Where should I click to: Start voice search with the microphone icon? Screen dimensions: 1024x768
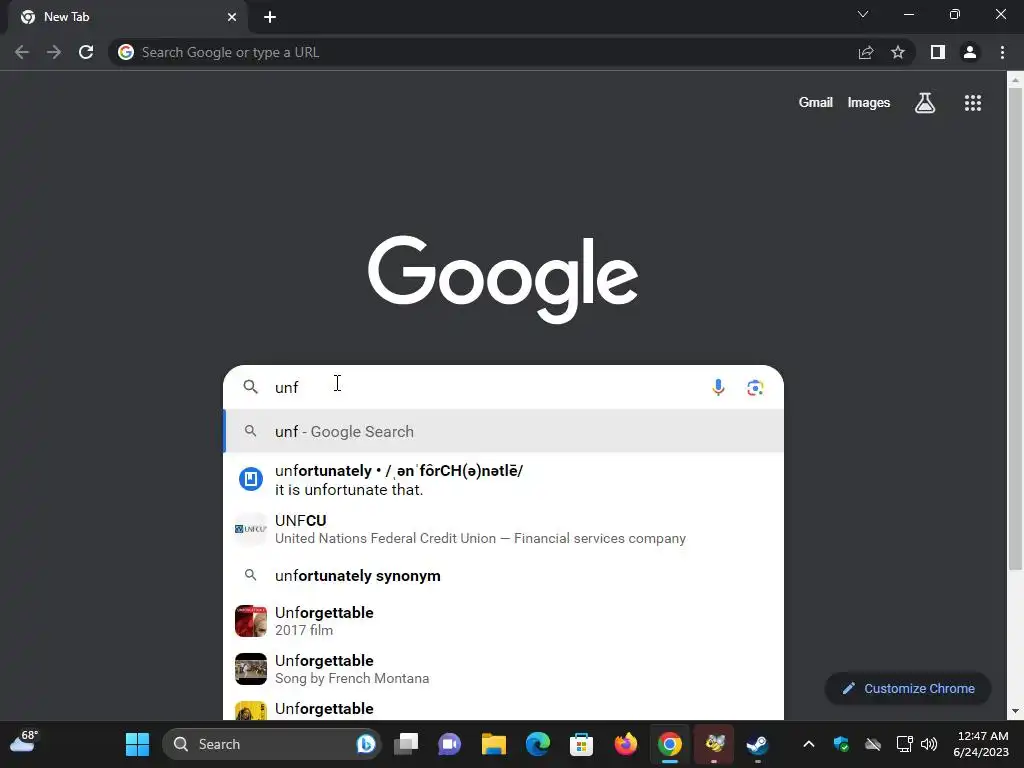718,387
